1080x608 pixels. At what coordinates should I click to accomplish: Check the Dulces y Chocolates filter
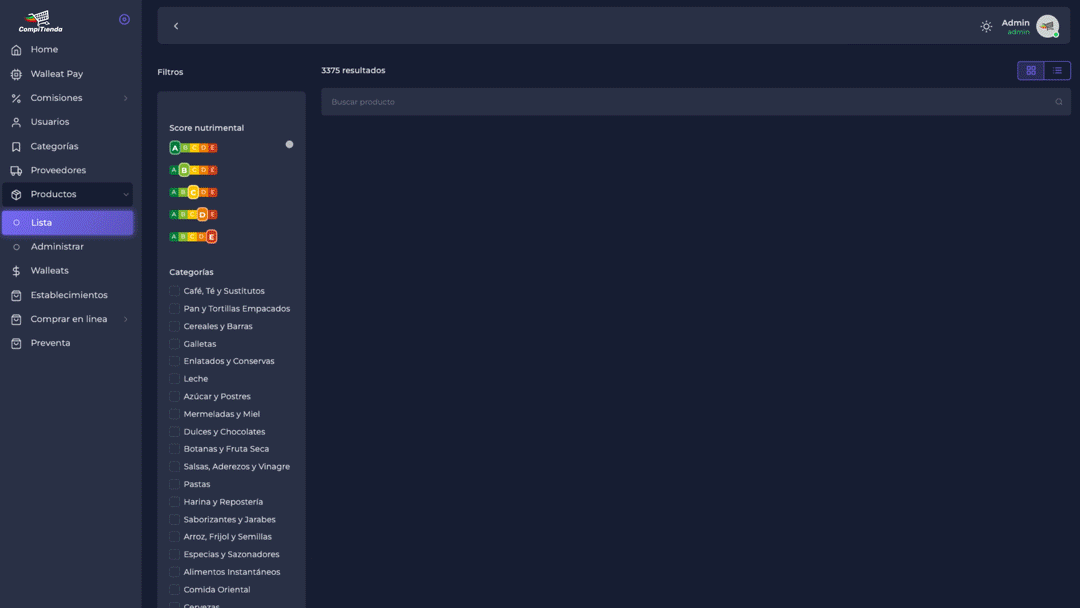pos(176,431)
